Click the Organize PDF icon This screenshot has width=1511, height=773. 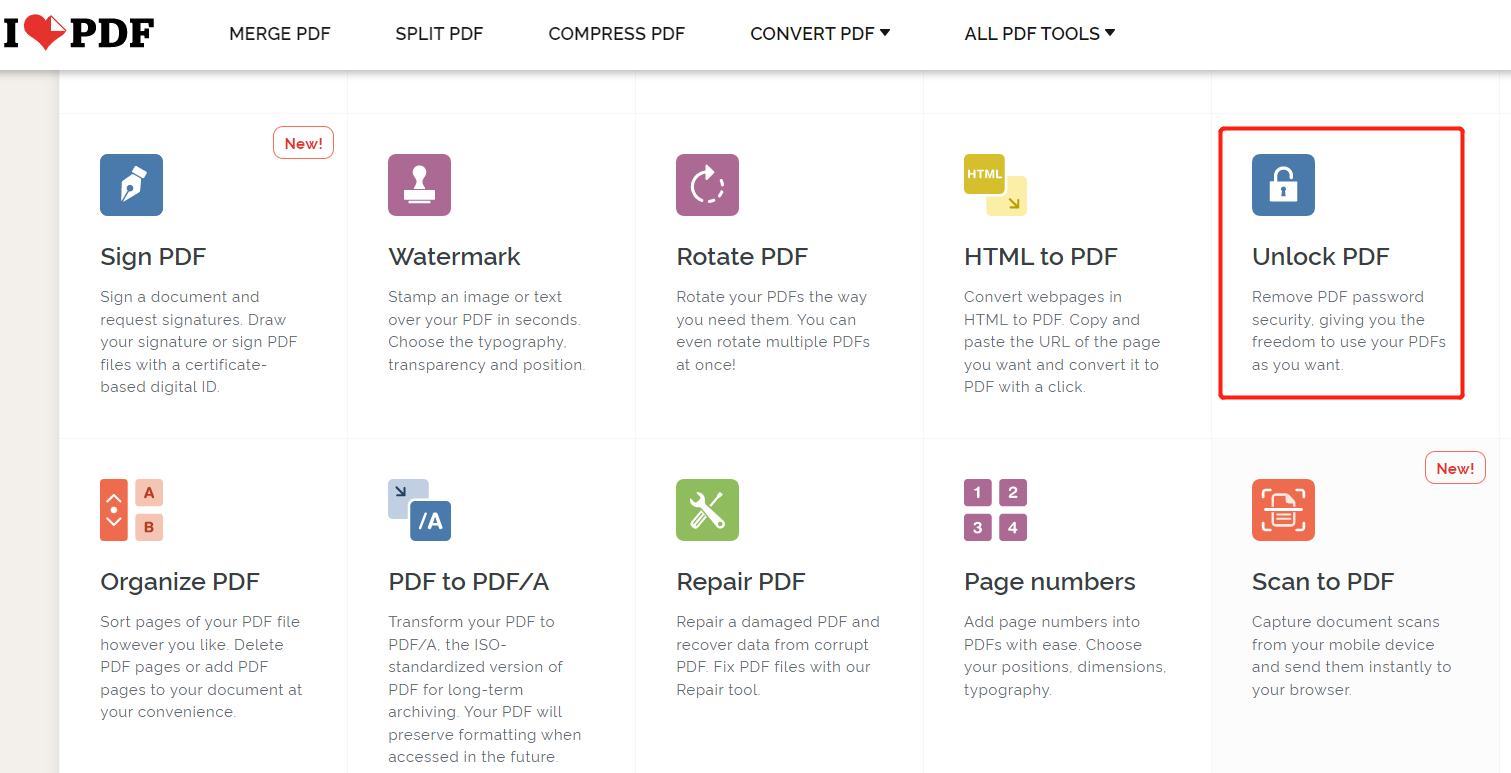[x=131, y=510]
